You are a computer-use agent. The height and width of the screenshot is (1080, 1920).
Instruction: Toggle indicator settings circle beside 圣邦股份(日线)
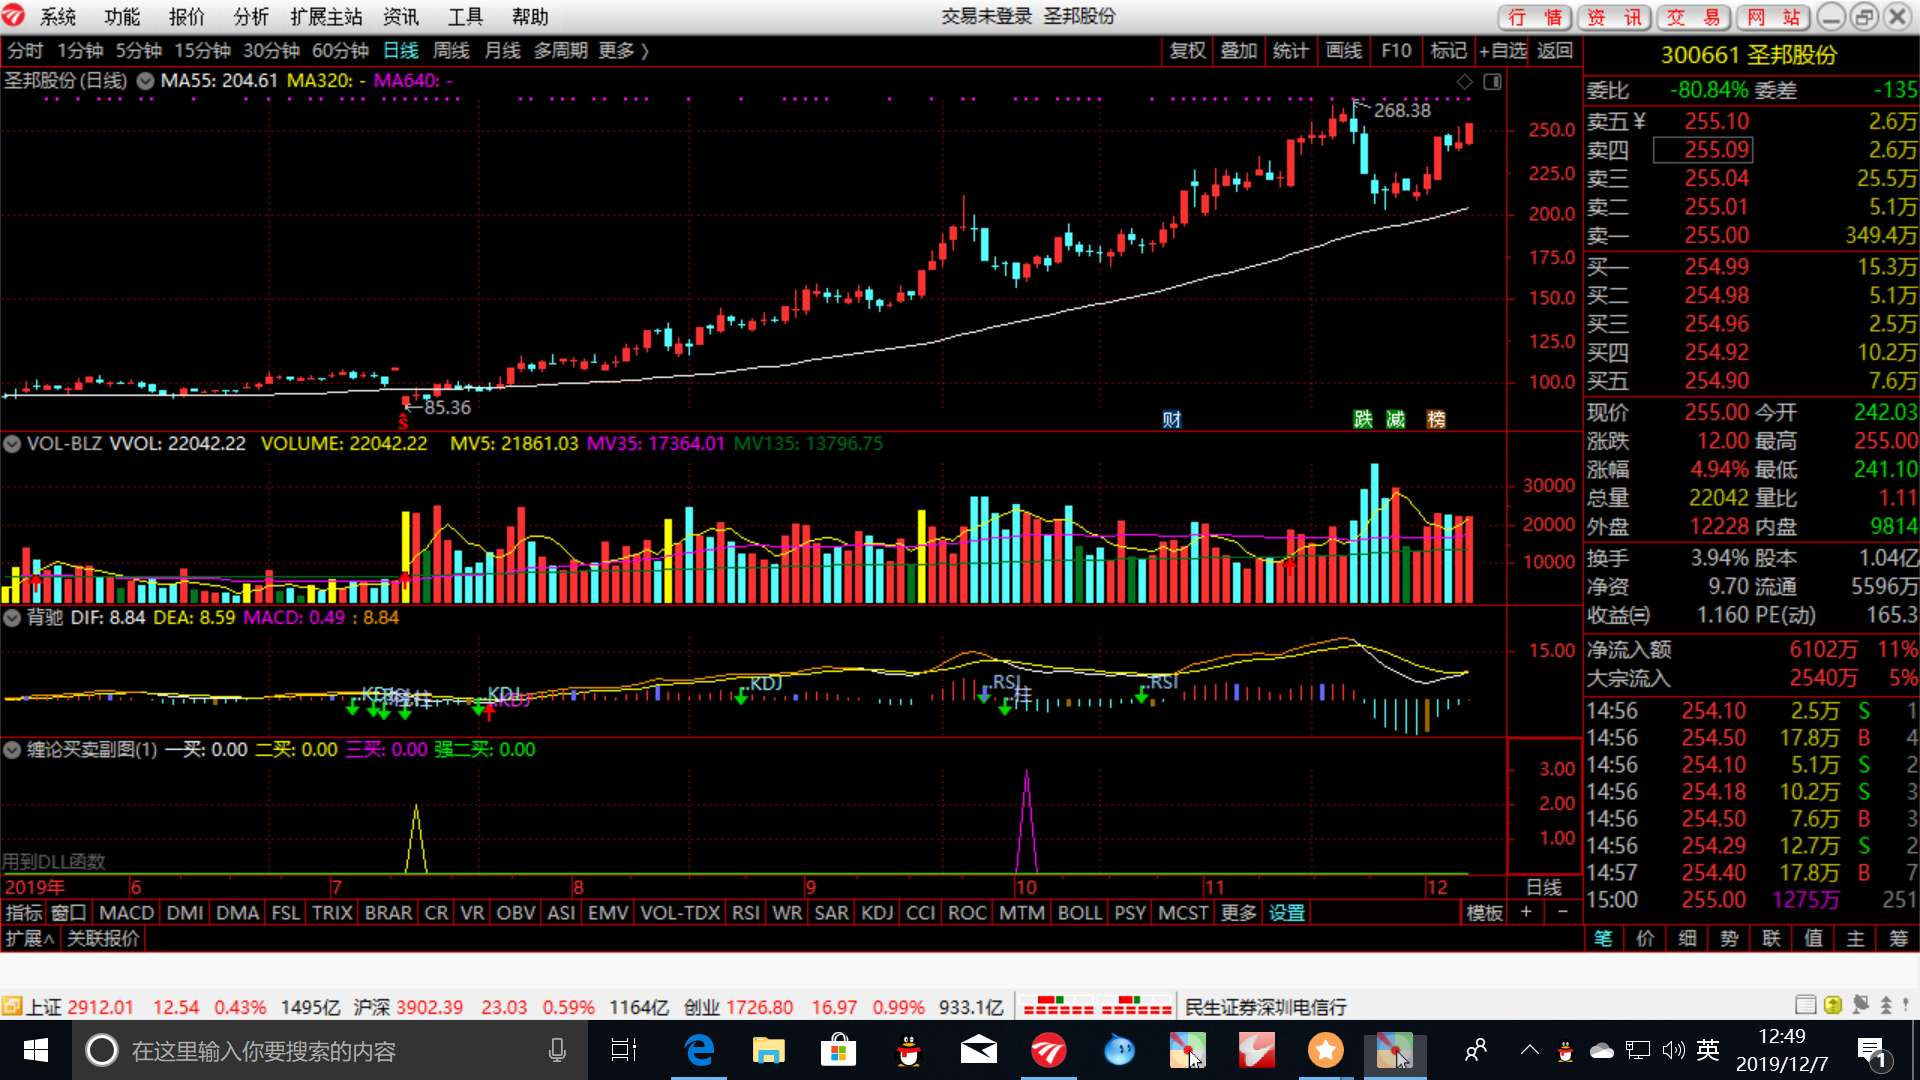click(x=145, y=81)
